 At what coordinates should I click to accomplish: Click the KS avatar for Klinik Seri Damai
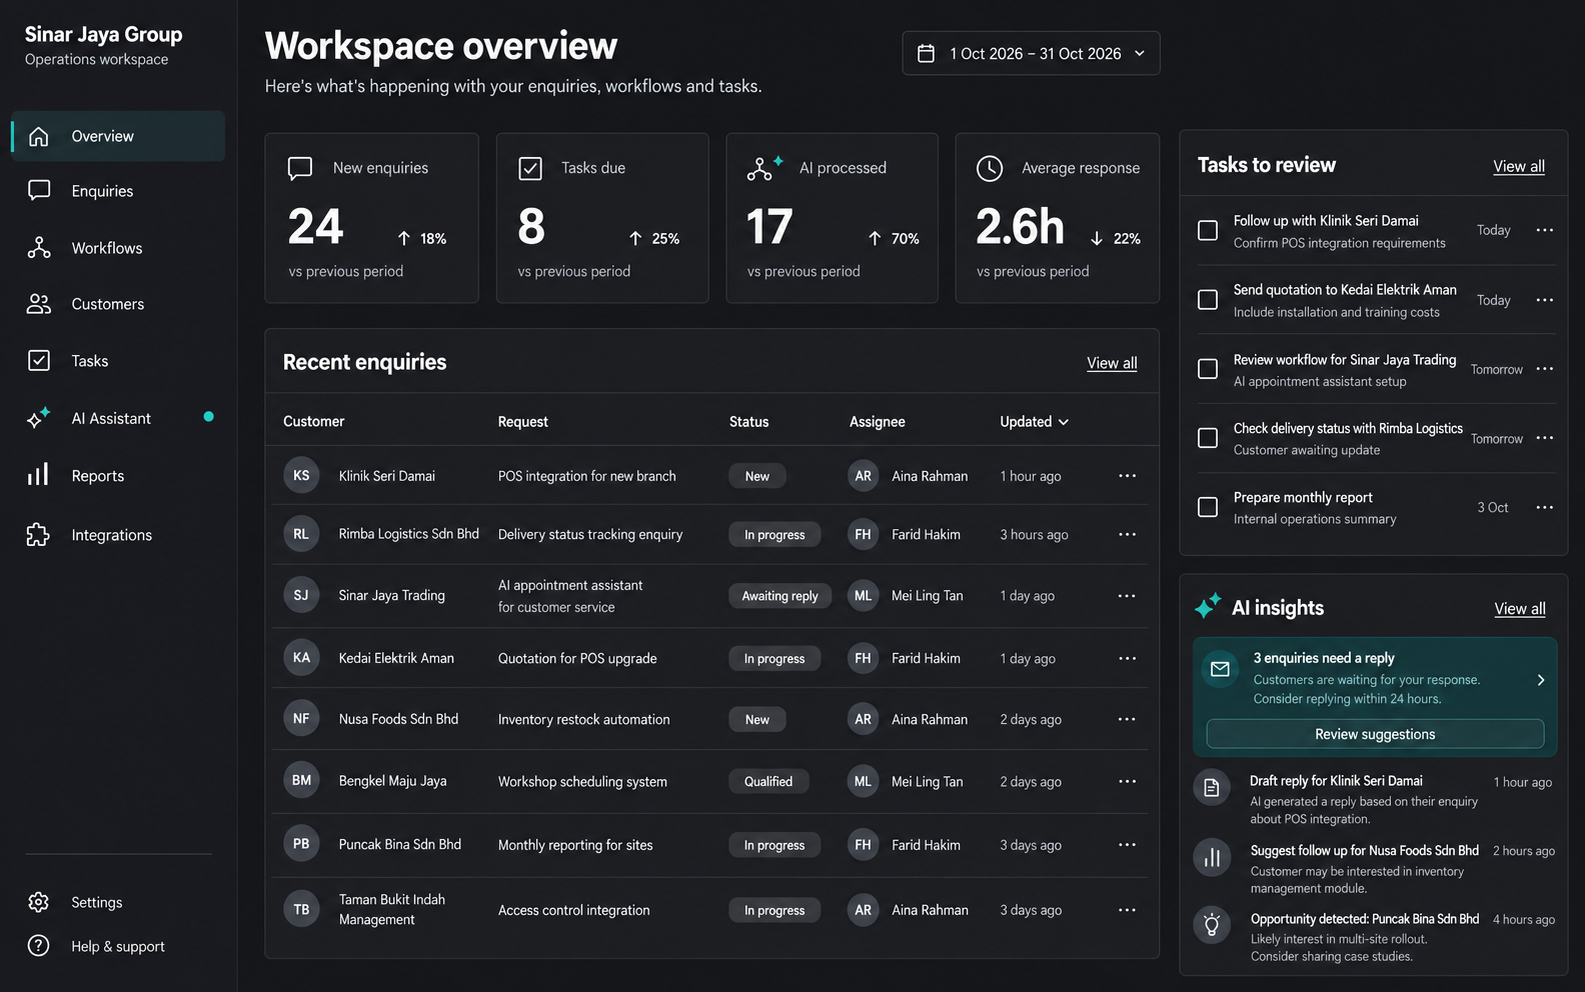point(301,475)
